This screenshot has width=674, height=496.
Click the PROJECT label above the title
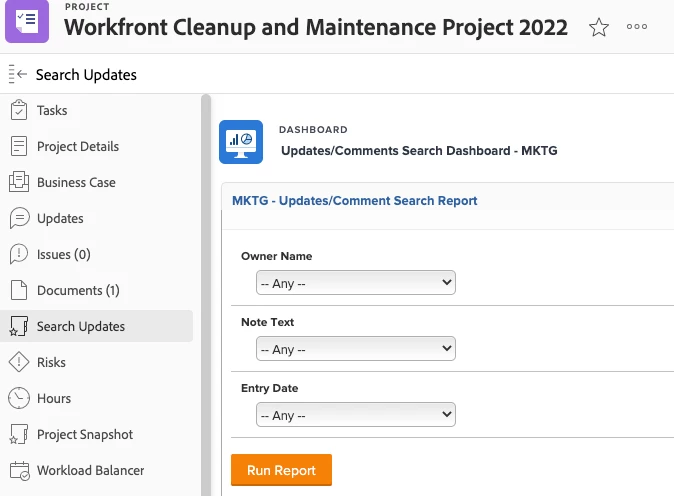(x=87, y=6)
